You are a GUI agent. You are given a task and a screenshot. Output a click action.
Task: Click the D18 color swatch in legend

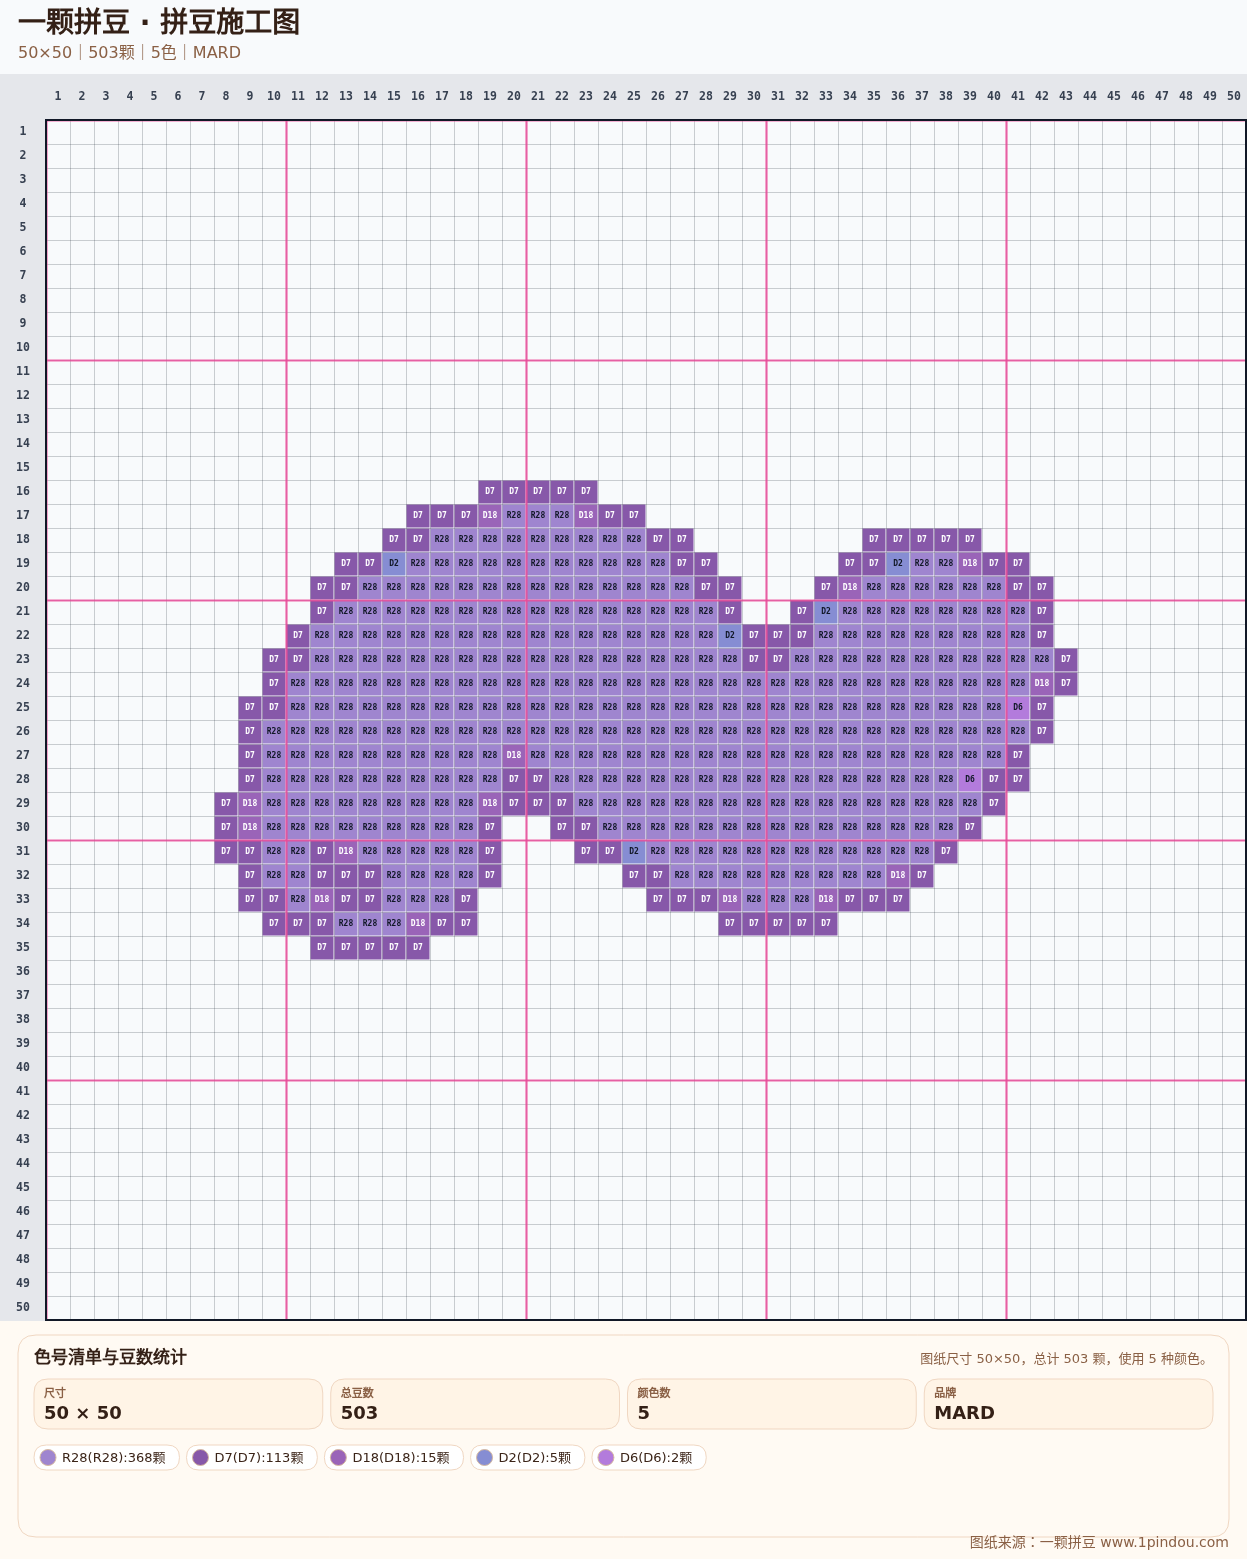[x=338, y=1458]
